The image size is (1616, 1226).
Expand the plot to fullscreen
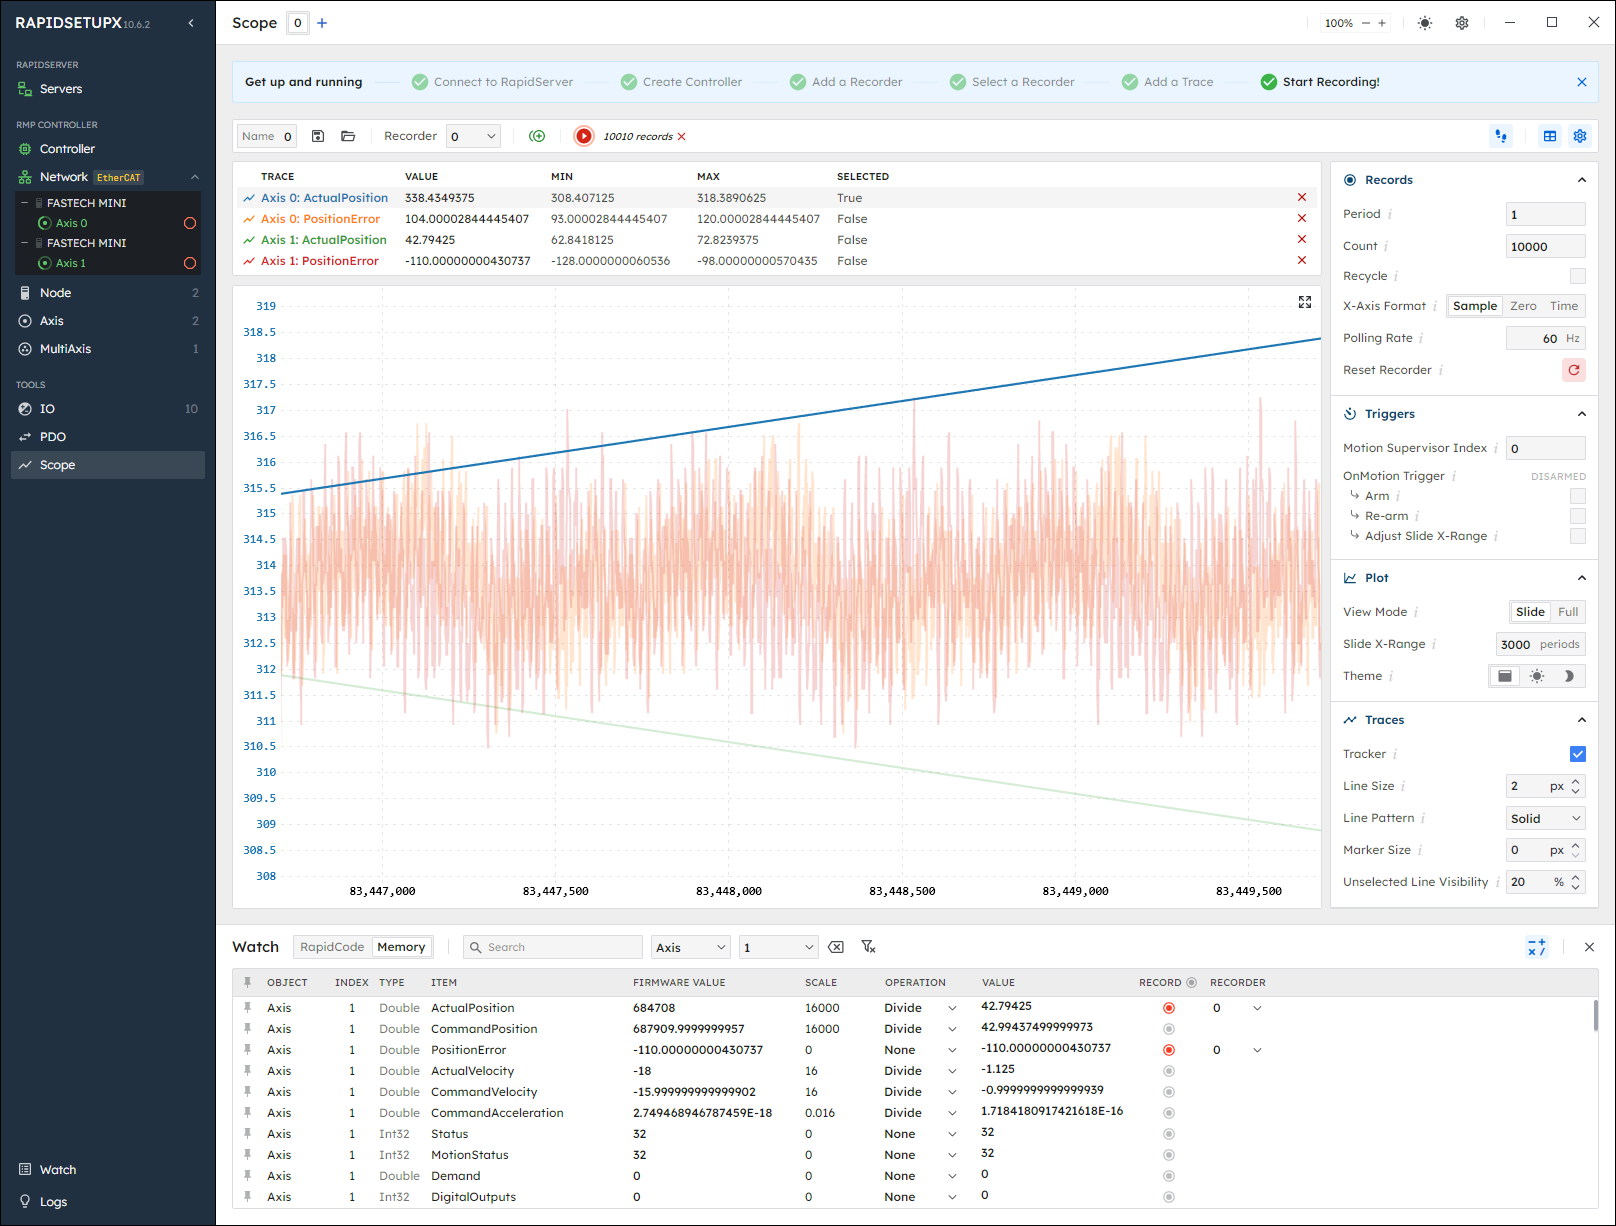[1305, 302]
